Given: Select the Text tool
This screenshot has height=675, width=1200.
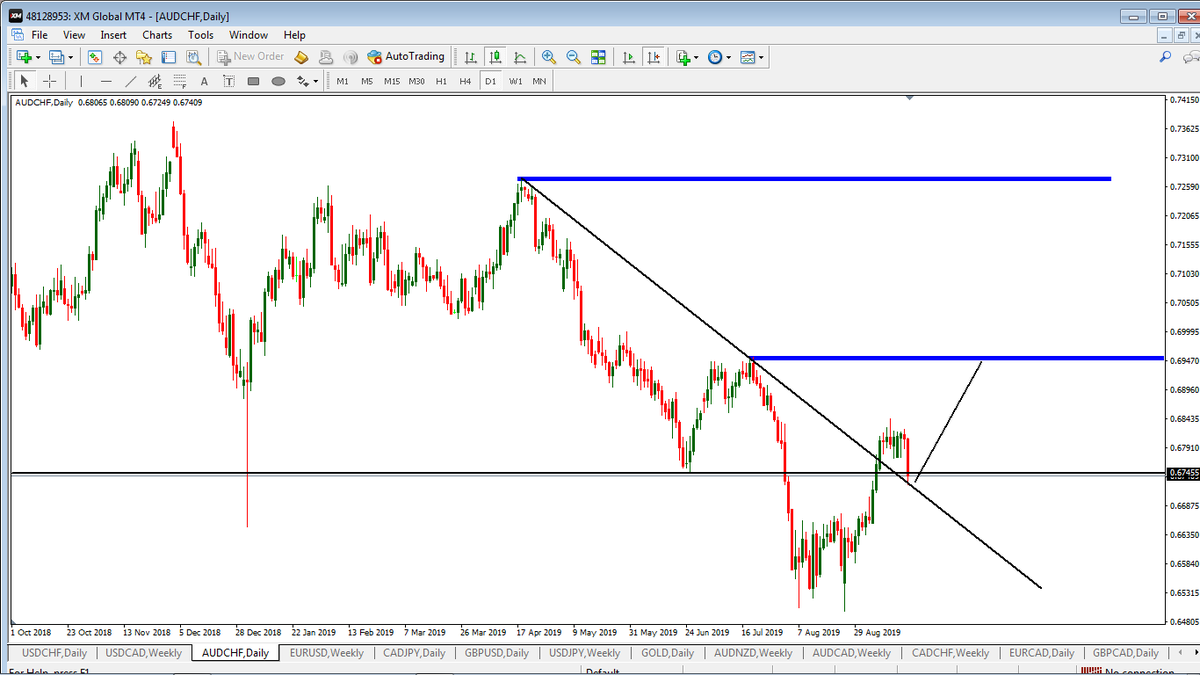Looking at the screenshot, I should click(x=204, y=81).
